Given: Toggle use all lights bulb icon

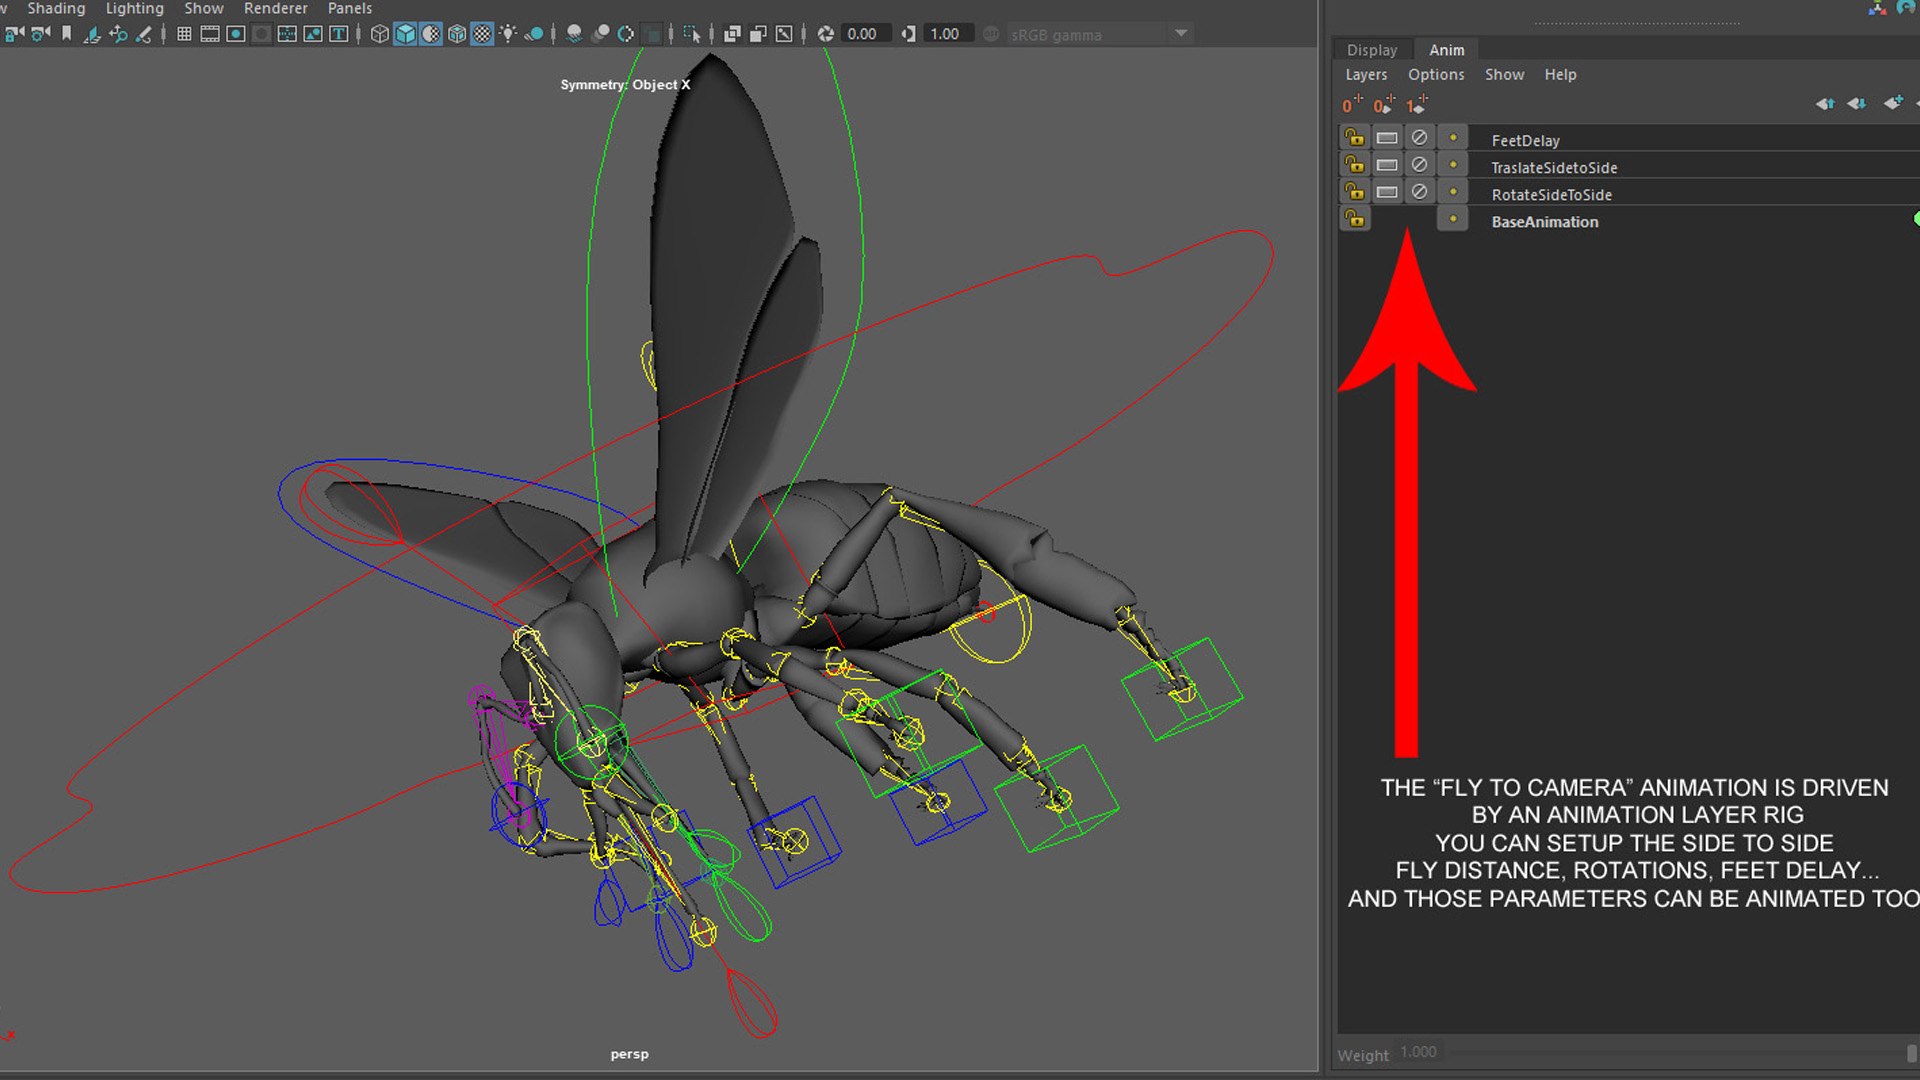Looking at the screenshot, I should [508, 34].
